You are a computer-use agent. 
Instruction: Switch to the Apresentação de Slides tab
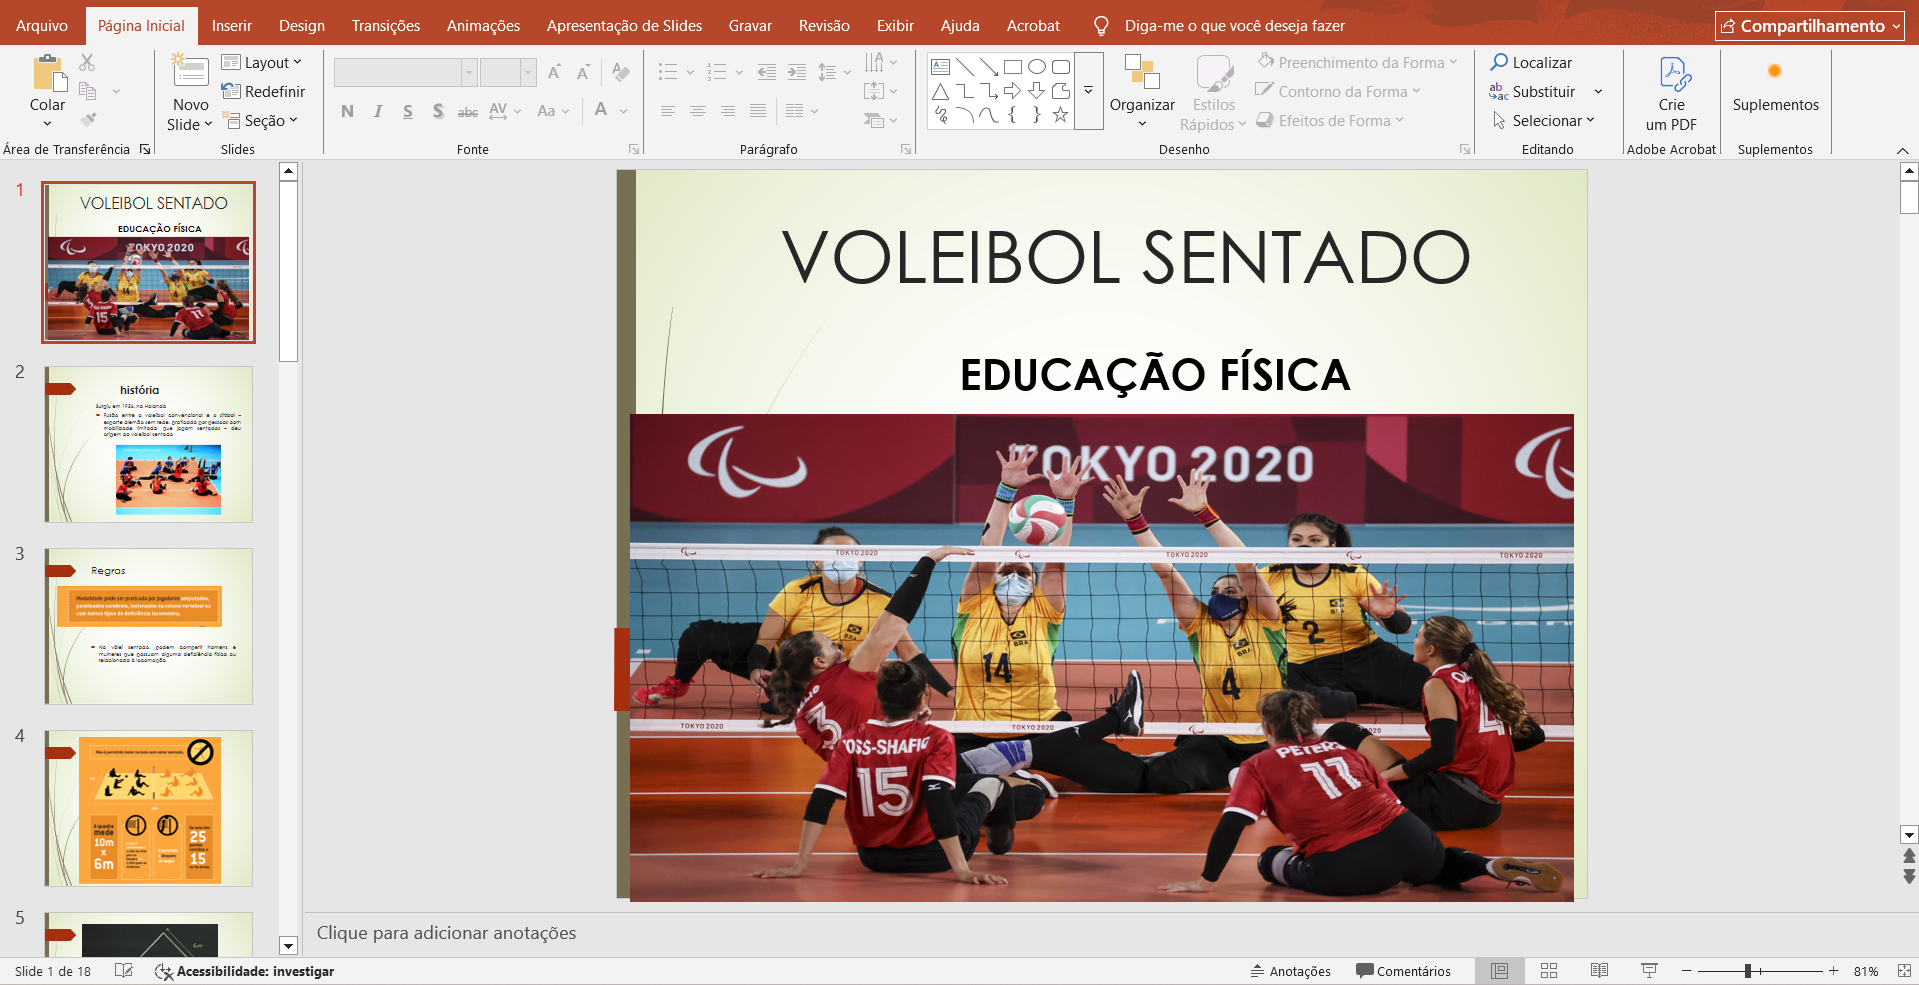(x=624, y=26)
